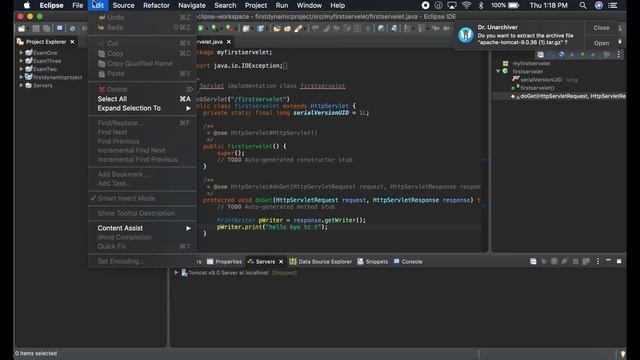
Task: Click the blue sort icon in Outline toolbar
Action: pyautogui.click(x=562, y=54)
